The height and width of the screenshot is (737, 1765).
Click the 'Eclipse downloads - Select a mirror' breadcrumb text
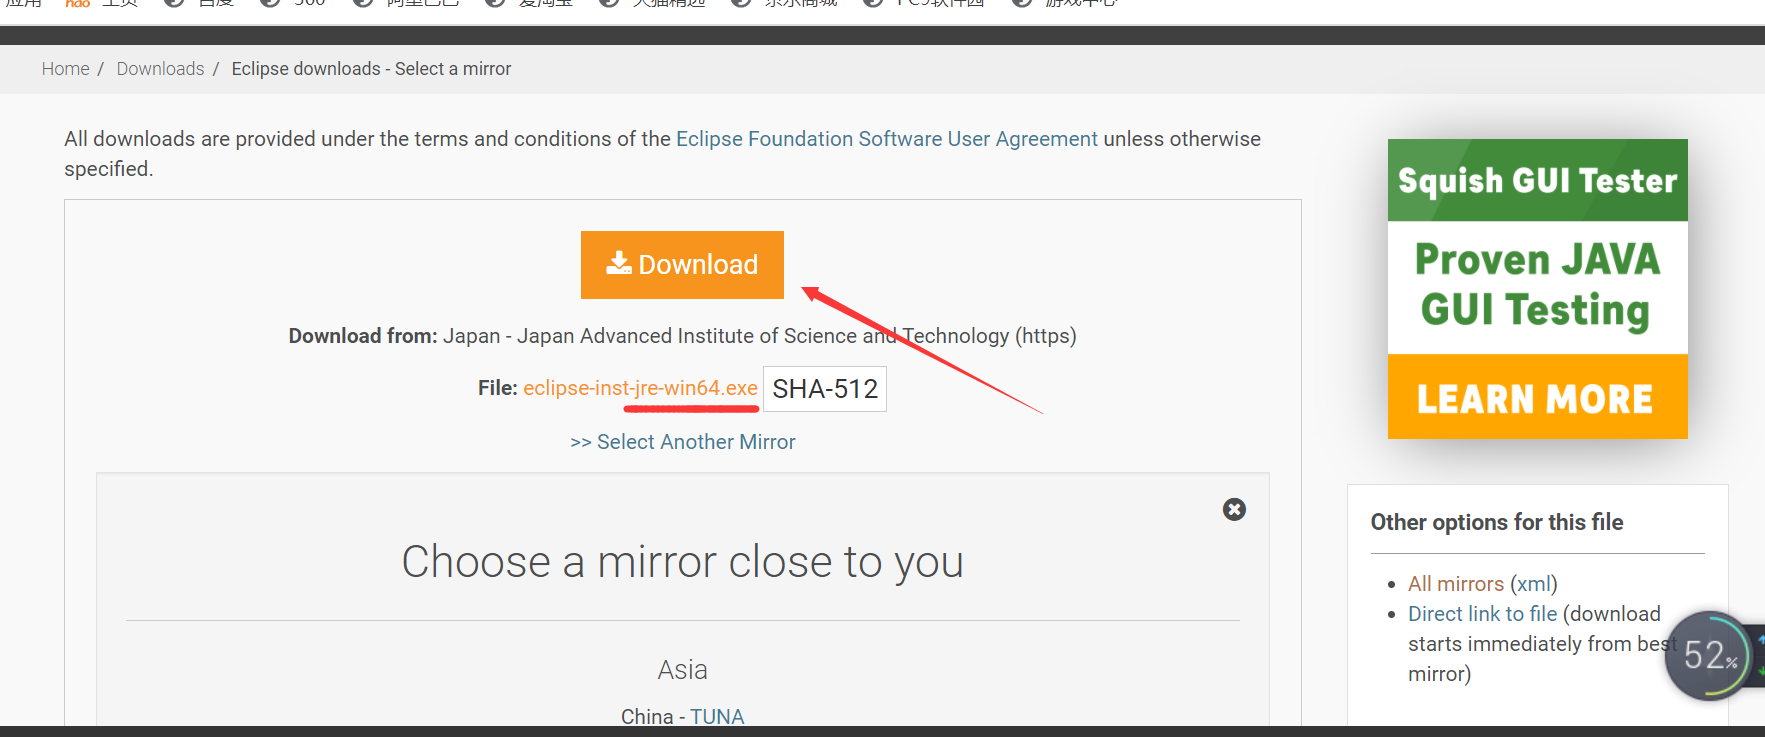click(371, 69)
